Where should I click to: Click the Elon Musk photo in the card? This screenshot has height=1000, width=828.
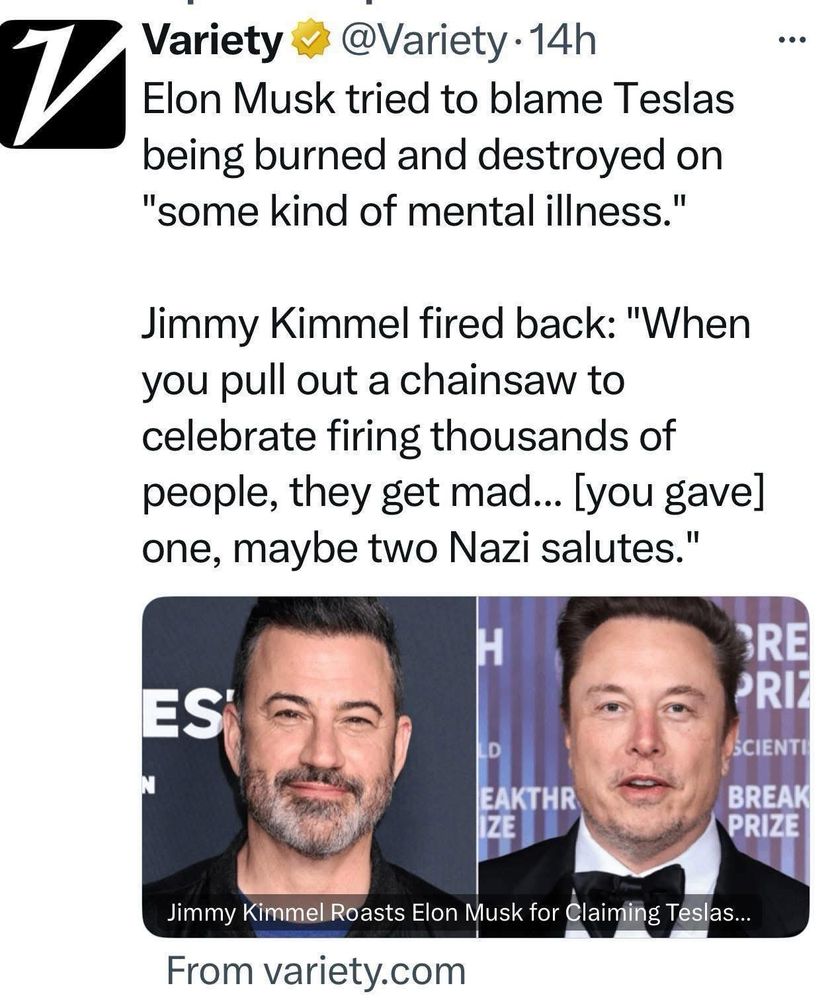644,767
